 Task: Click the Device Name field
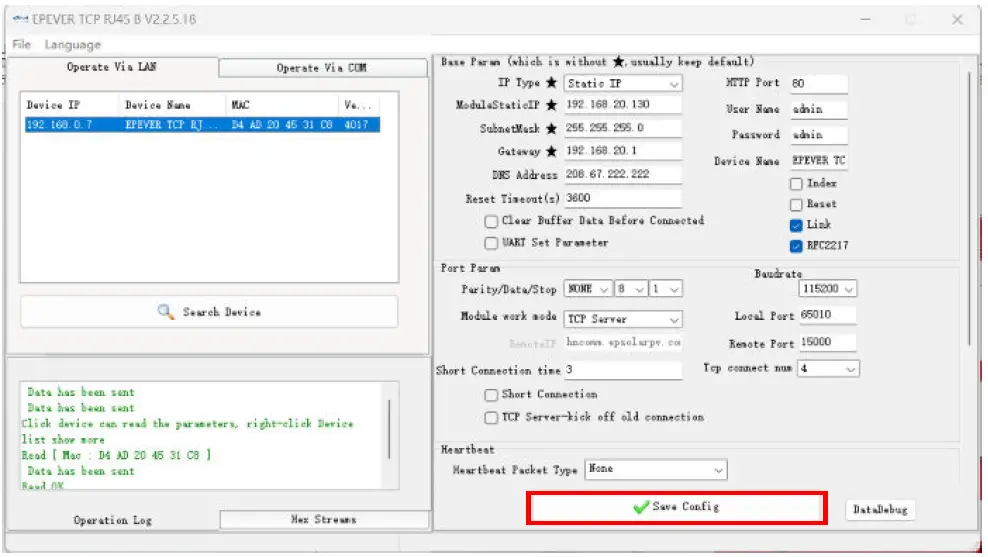click(819, 161)
